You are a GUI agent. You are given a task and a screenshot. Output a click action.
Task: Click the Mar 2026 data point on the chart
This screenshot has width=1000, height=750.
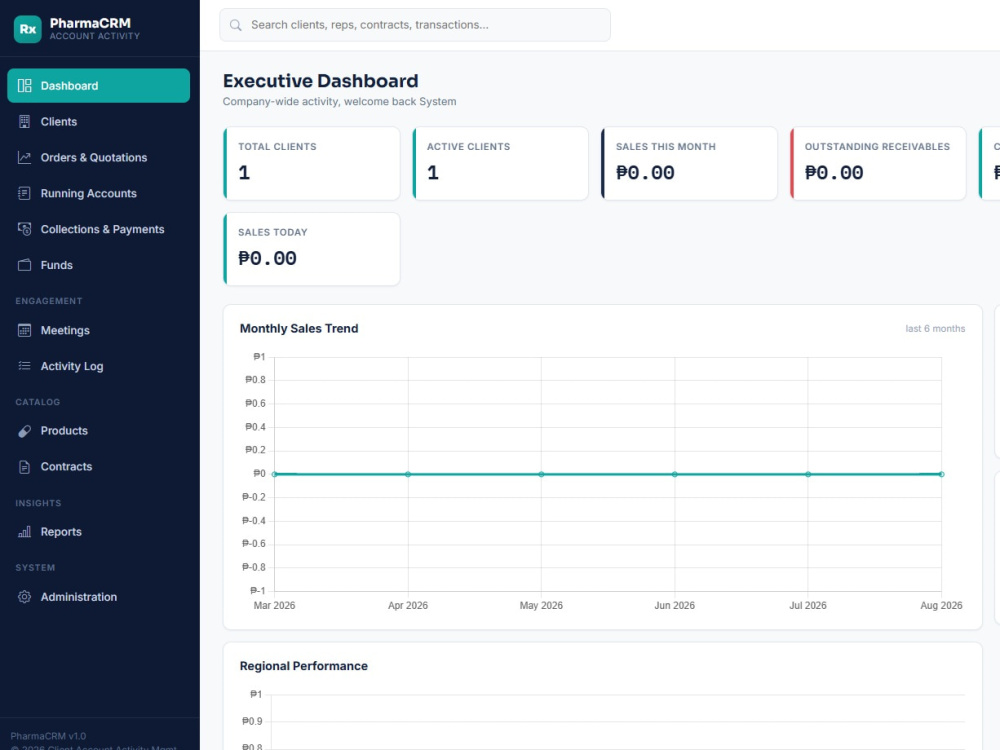coord(274,474)
